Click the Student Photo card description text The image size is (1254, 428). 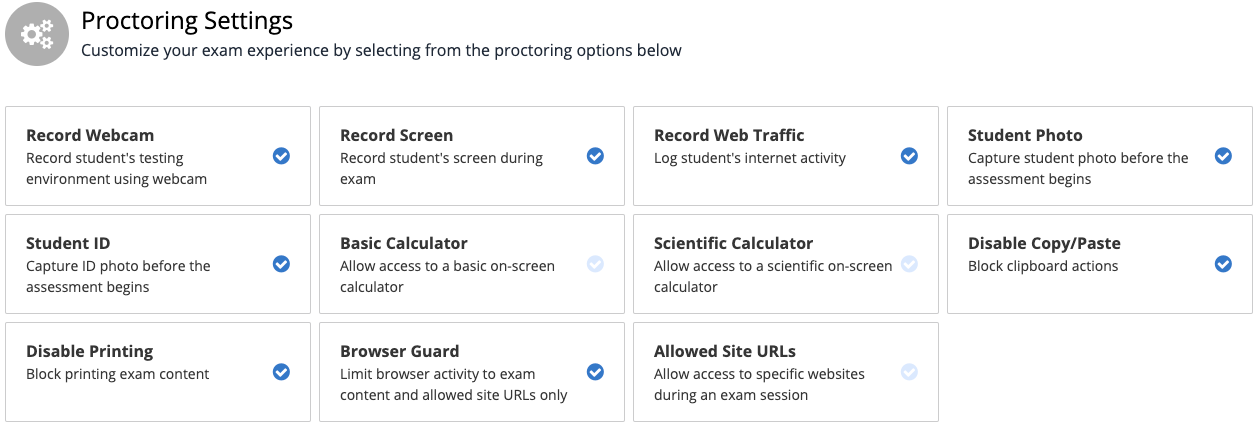pyautogui.click(x=1078, y=168)
